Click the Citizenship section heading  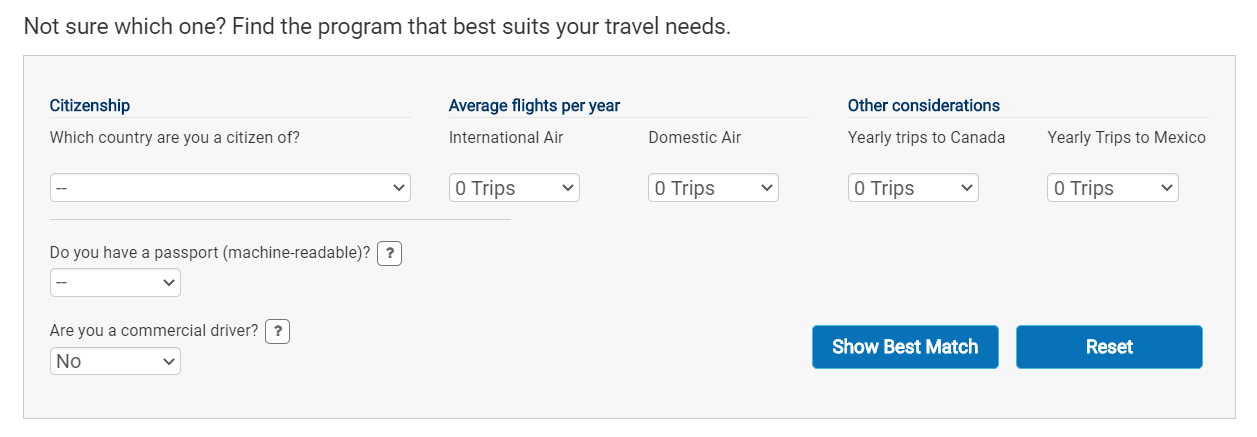pos(90,105)
